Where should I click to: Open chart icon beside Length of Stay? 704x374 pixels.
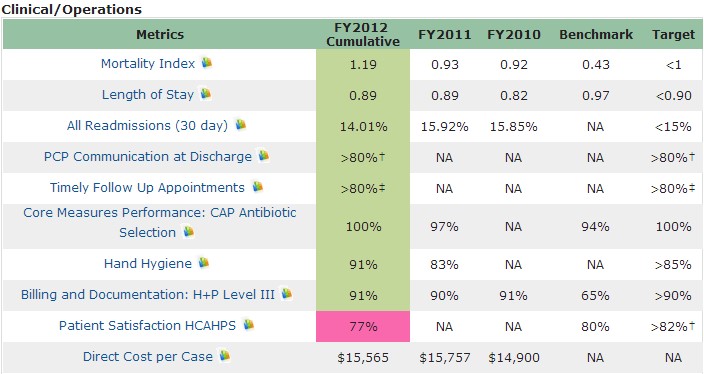(x=206, y=93)
